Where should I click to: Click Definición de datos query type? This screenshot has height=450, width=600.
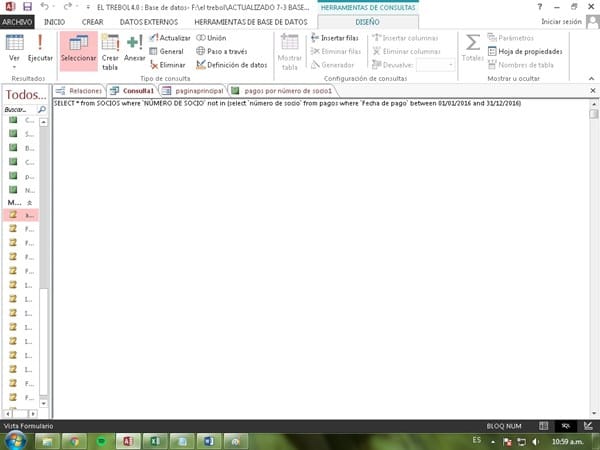[x=232, y=65]
